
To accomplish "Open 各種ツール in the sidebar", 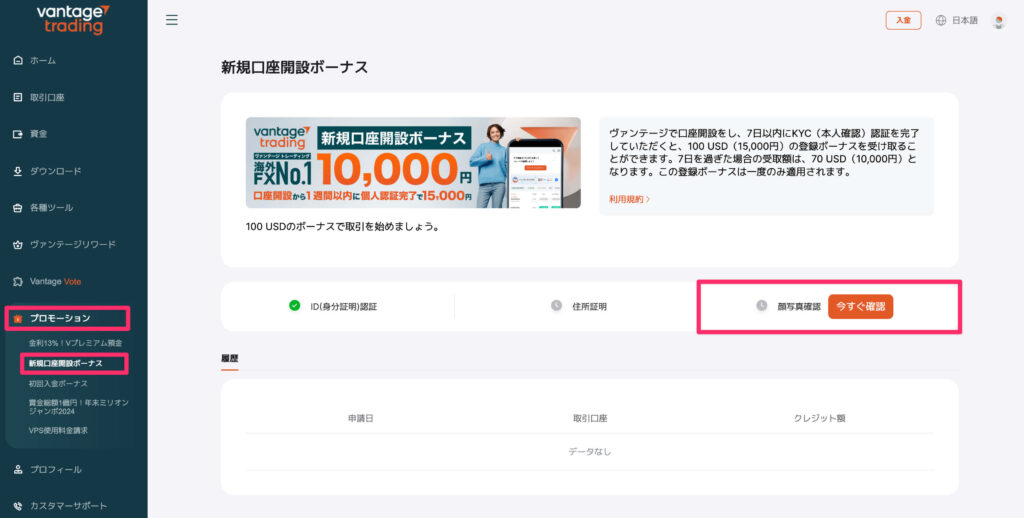I will tap(51, 208).
